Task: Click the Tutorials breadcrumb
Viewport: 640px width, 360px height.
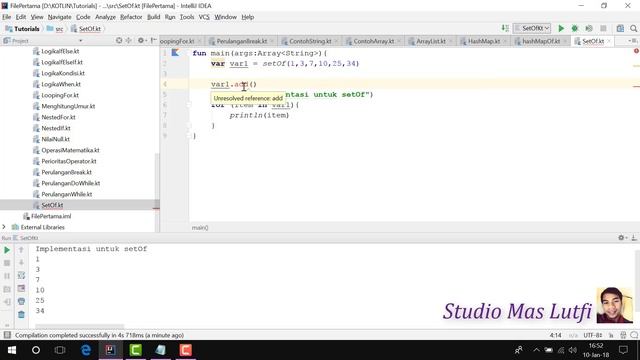Action: [x=22, y=29]
